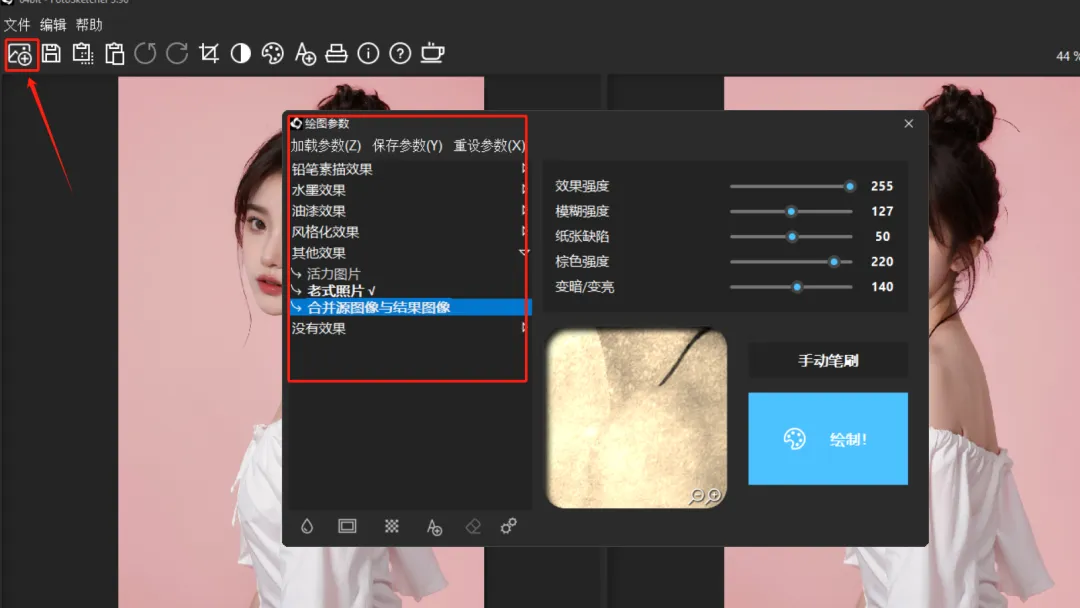Select the 活力图片 effect
This screenshot has height=608, width=1080.
pyautogui.click(x=333, y=273)
